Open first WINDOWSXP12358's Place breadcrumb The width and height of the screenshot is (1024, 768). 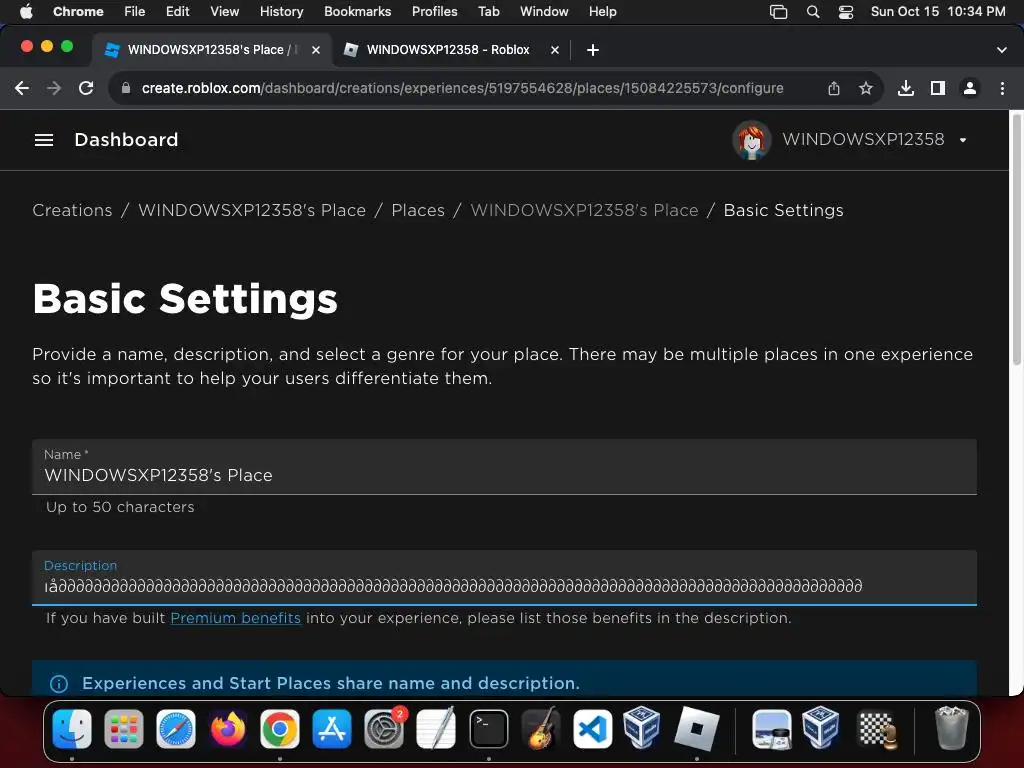click(x=252, y=210)
